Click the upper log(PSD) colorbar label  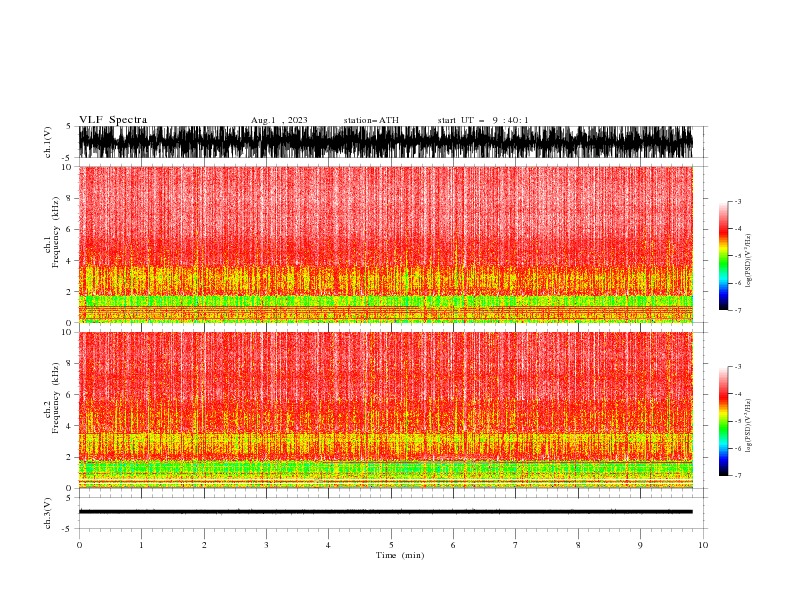[x=748, y=261]
